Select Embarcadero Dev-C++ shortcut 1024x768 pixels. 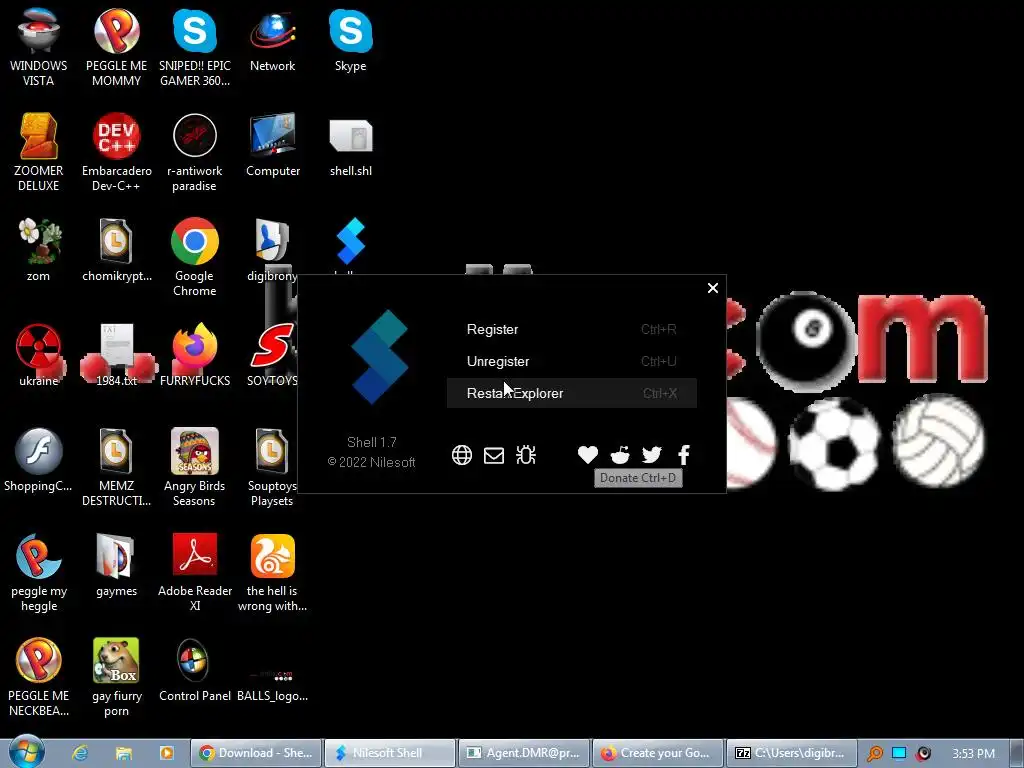click(x=116, y=152)
